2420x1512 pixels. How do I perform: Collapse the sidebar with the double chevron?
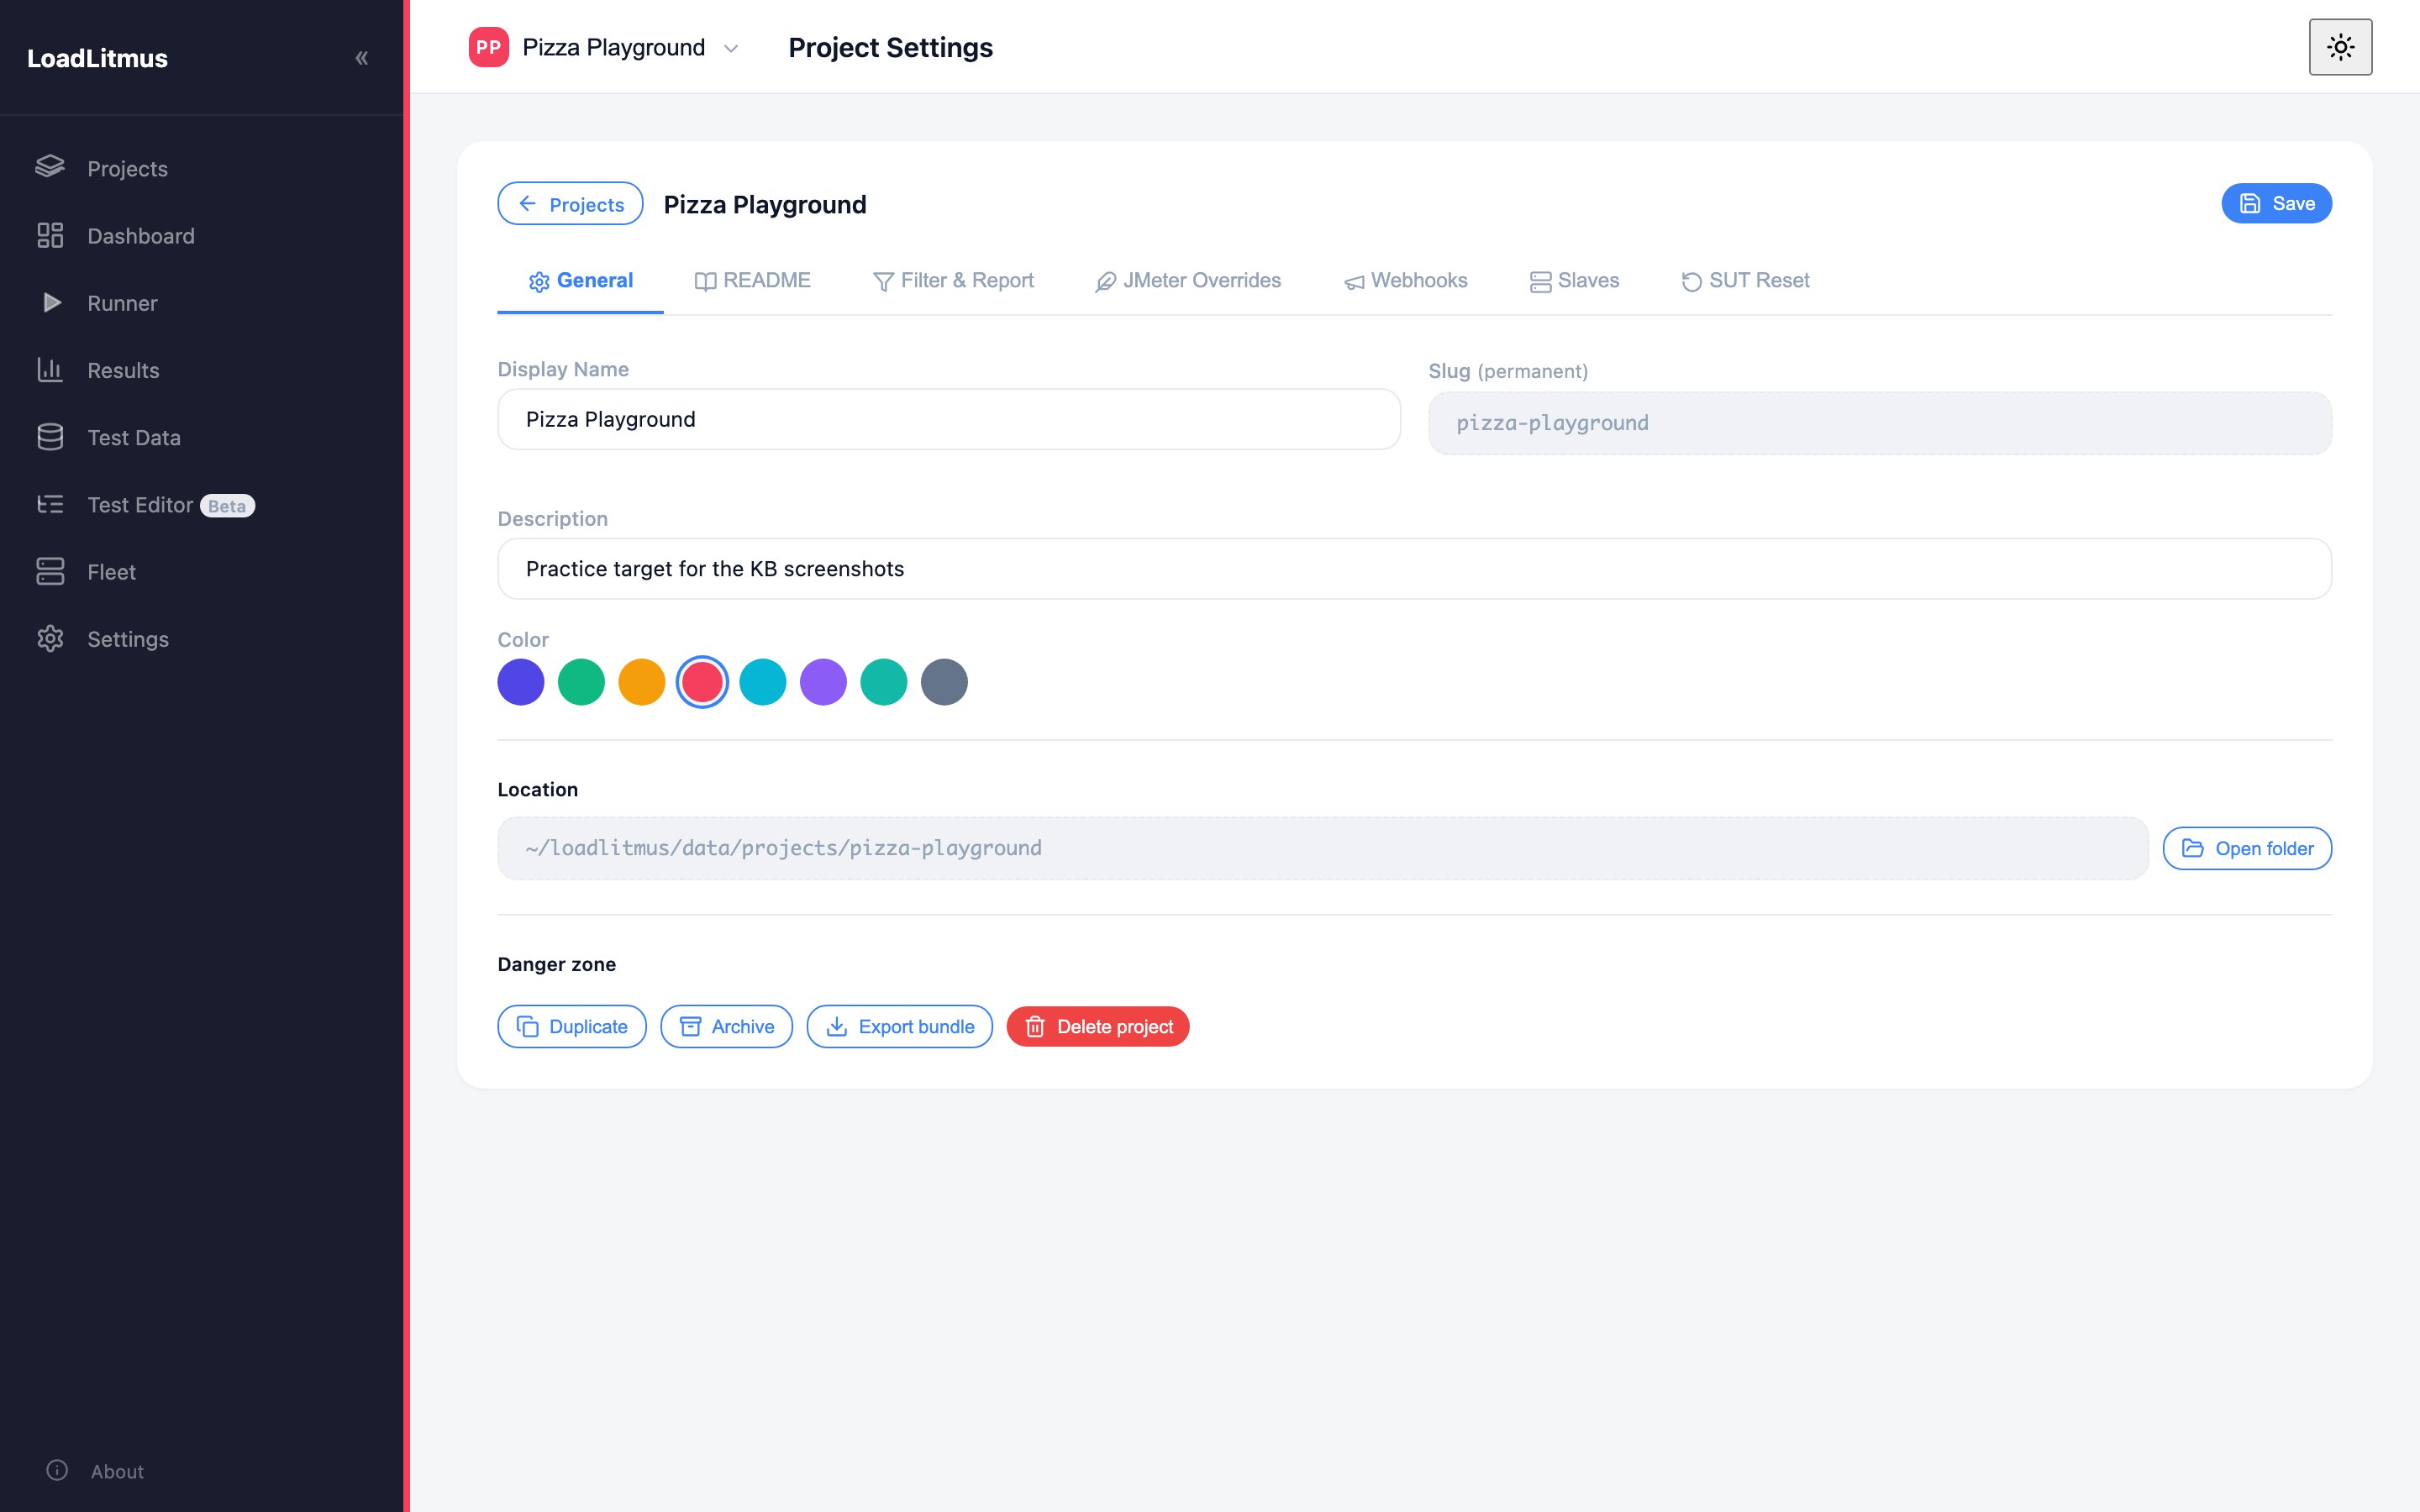point(362,58)
